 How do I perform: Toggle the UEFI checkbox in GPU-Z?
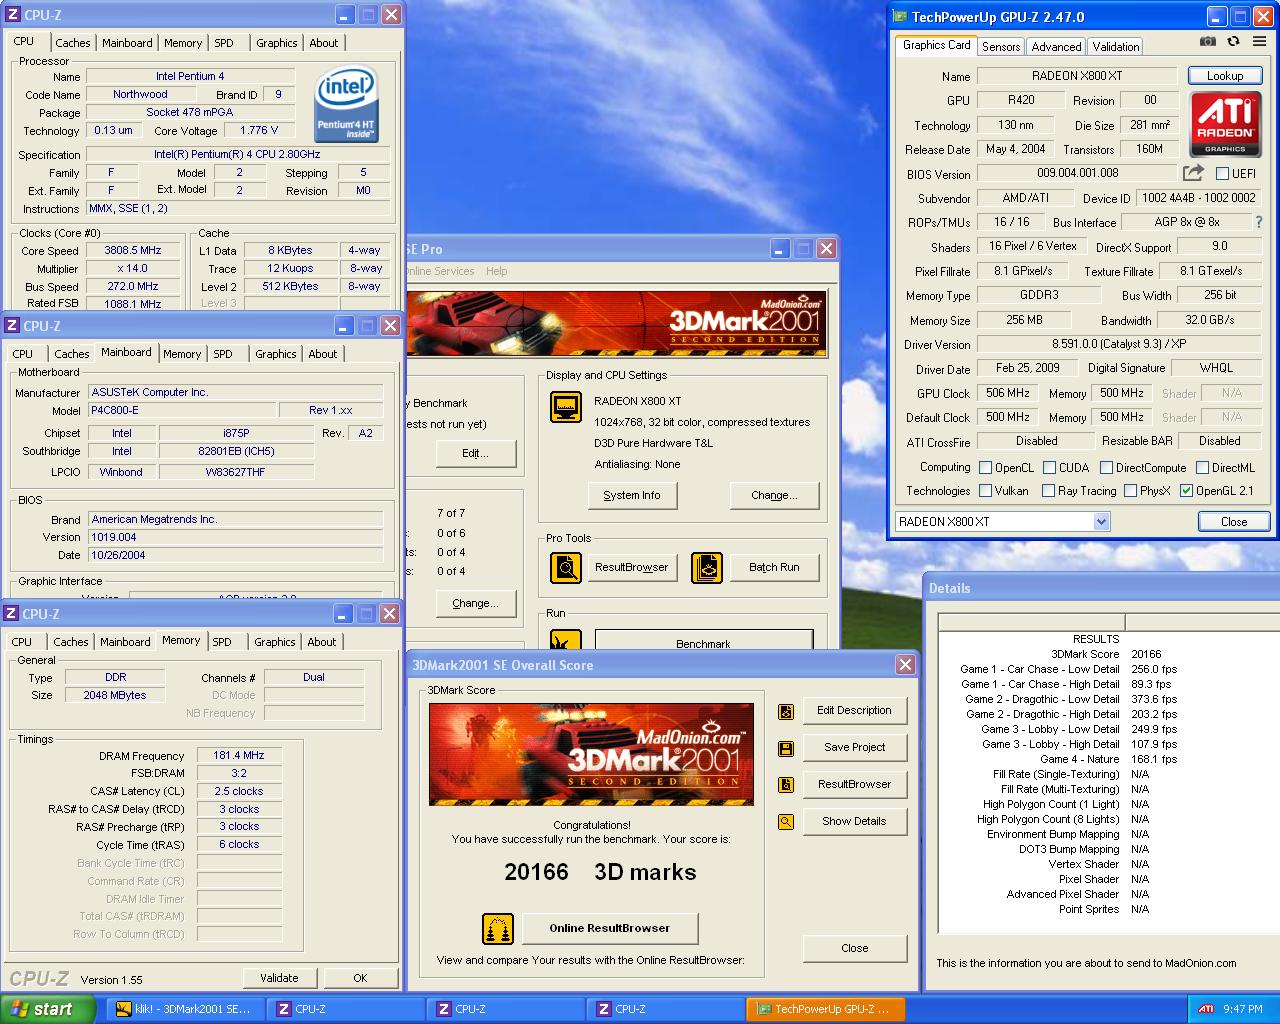[x=1222, y=174]
